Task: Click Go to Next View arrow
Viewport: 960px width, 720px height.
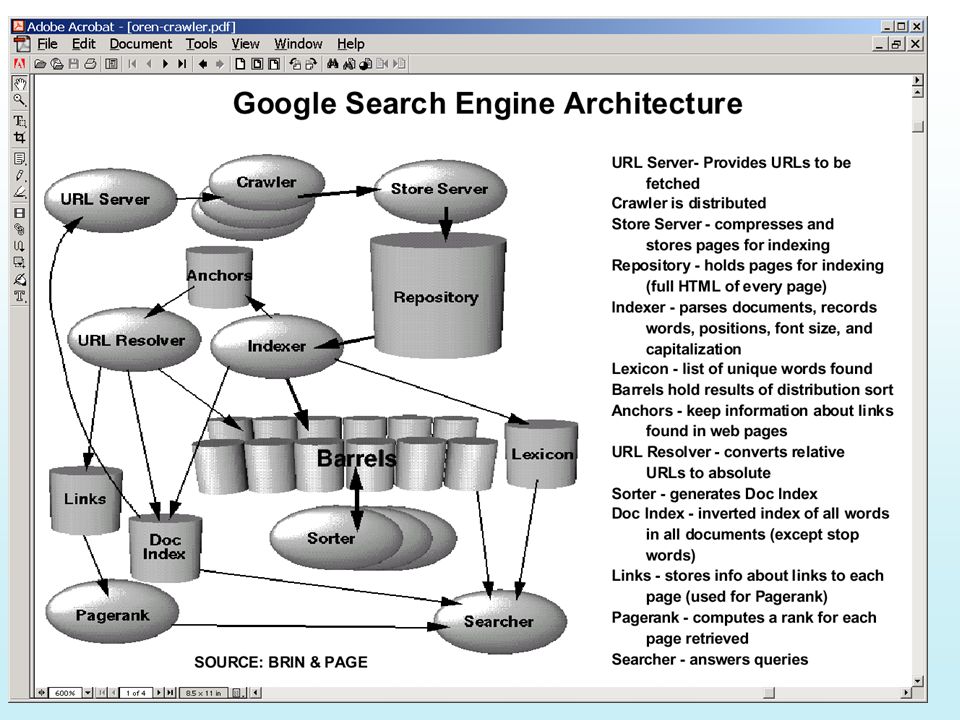Action: [x=219, y=64]
